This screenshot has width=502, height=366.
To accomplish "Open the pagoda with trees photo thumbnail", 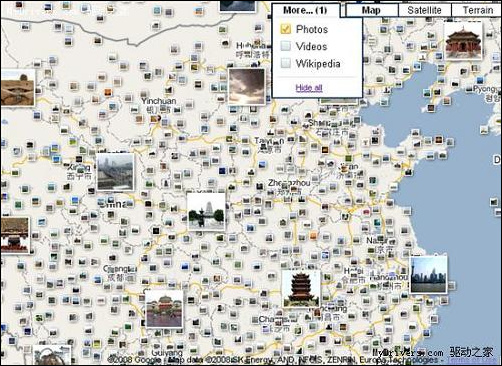I will pos(206,212).
